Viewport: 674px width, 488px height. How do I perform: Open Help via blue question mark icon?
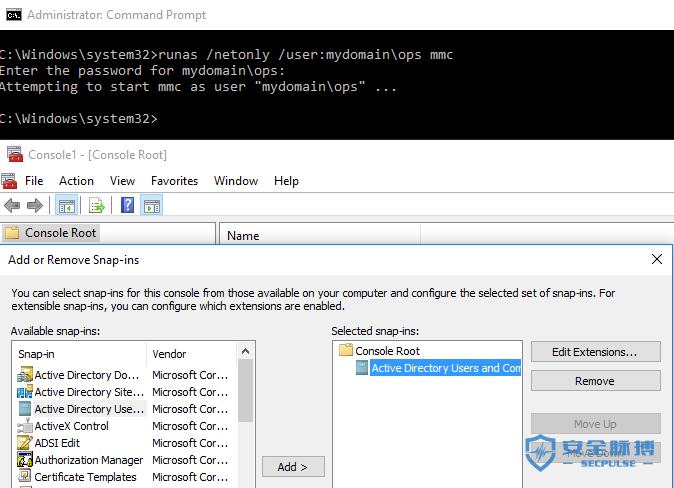coord(128,205)
